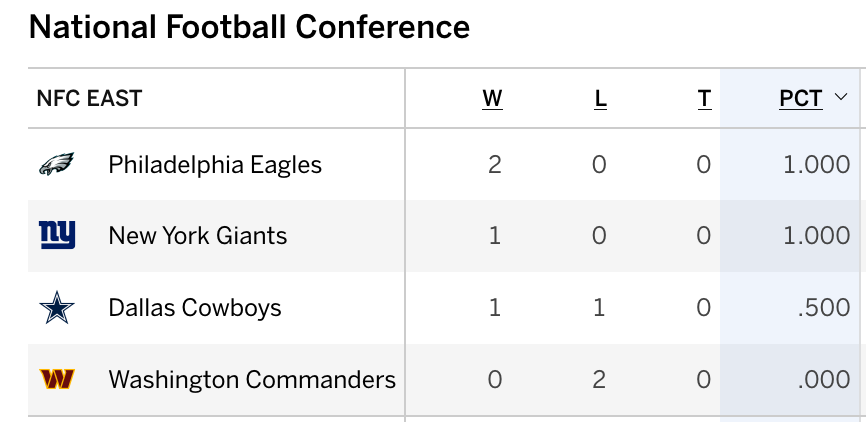Viewport: 866px width, 422px height.
Task: Sort standings by T column
Action: pos(704,99)
